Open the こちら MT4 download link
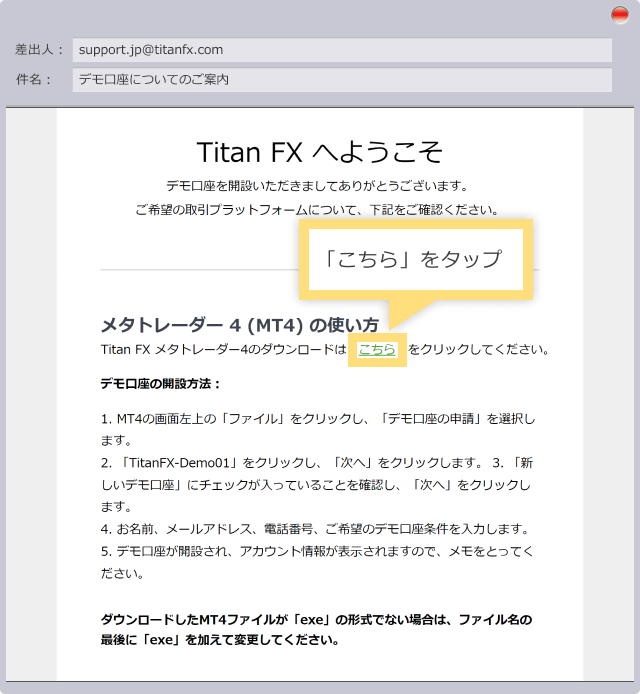640x694 pixels. pos(377,350)
